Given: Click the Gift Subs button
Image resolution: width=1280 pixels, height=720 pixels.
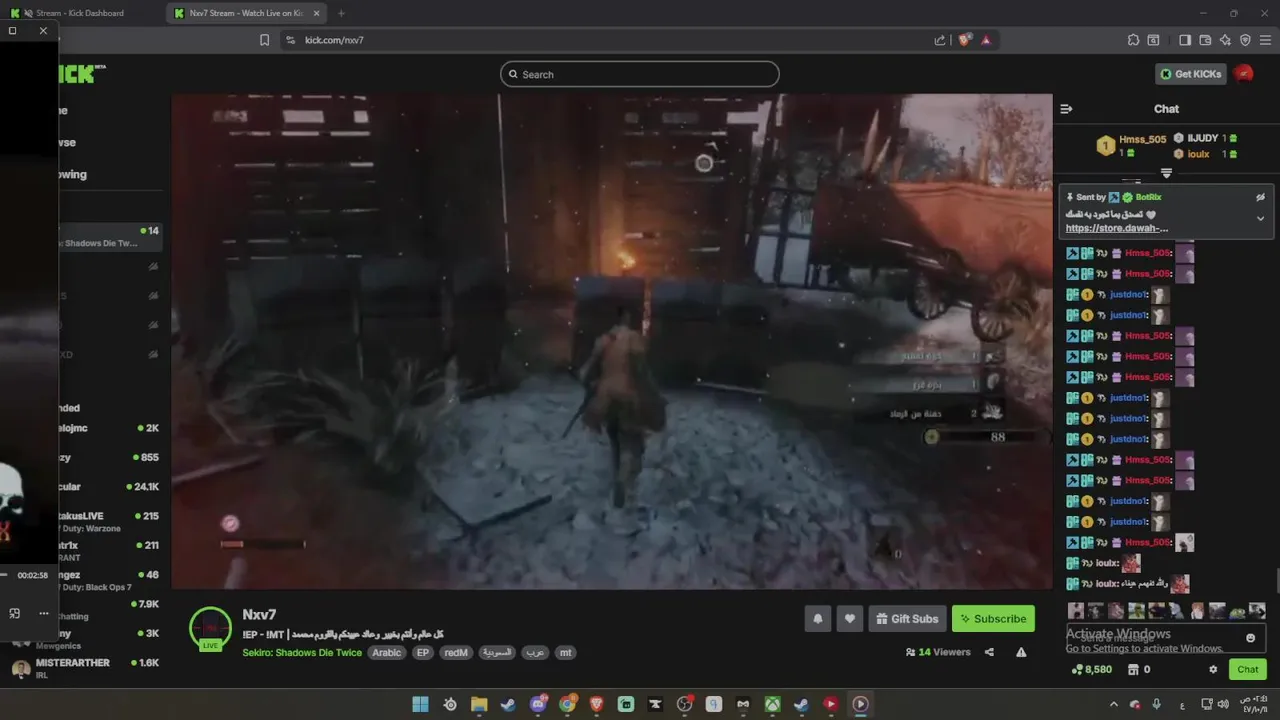Looking at the screenshot, I should [907, 619].
